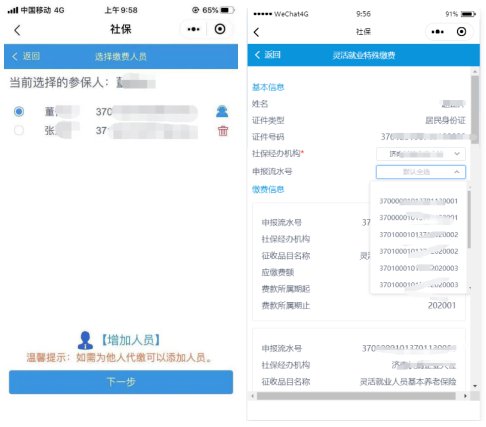Tap the add-person icon near 增加人员
486x427 pixels.
pos(85,340)
